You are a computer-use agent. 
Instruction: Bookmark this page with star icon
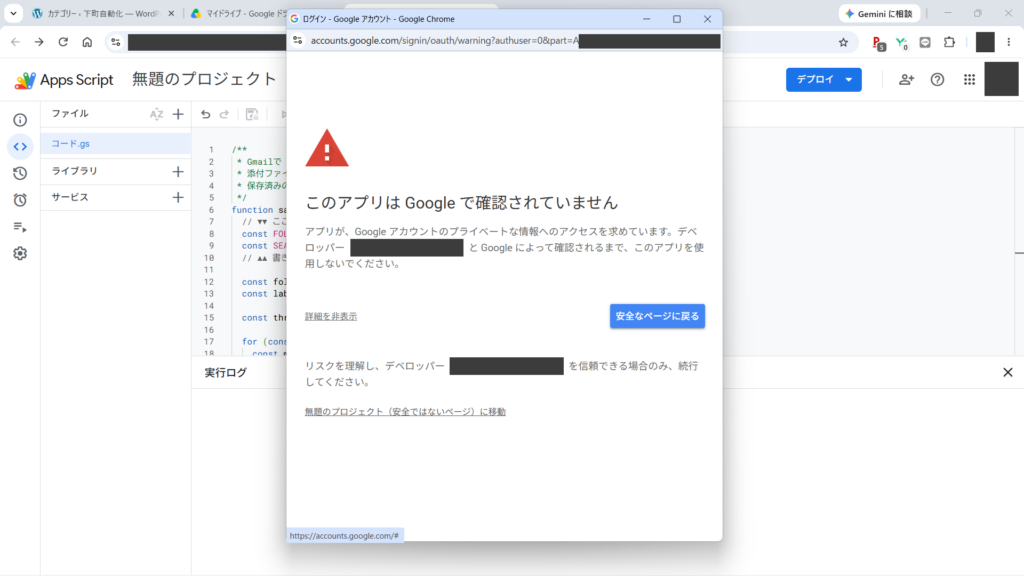(844, 42)
